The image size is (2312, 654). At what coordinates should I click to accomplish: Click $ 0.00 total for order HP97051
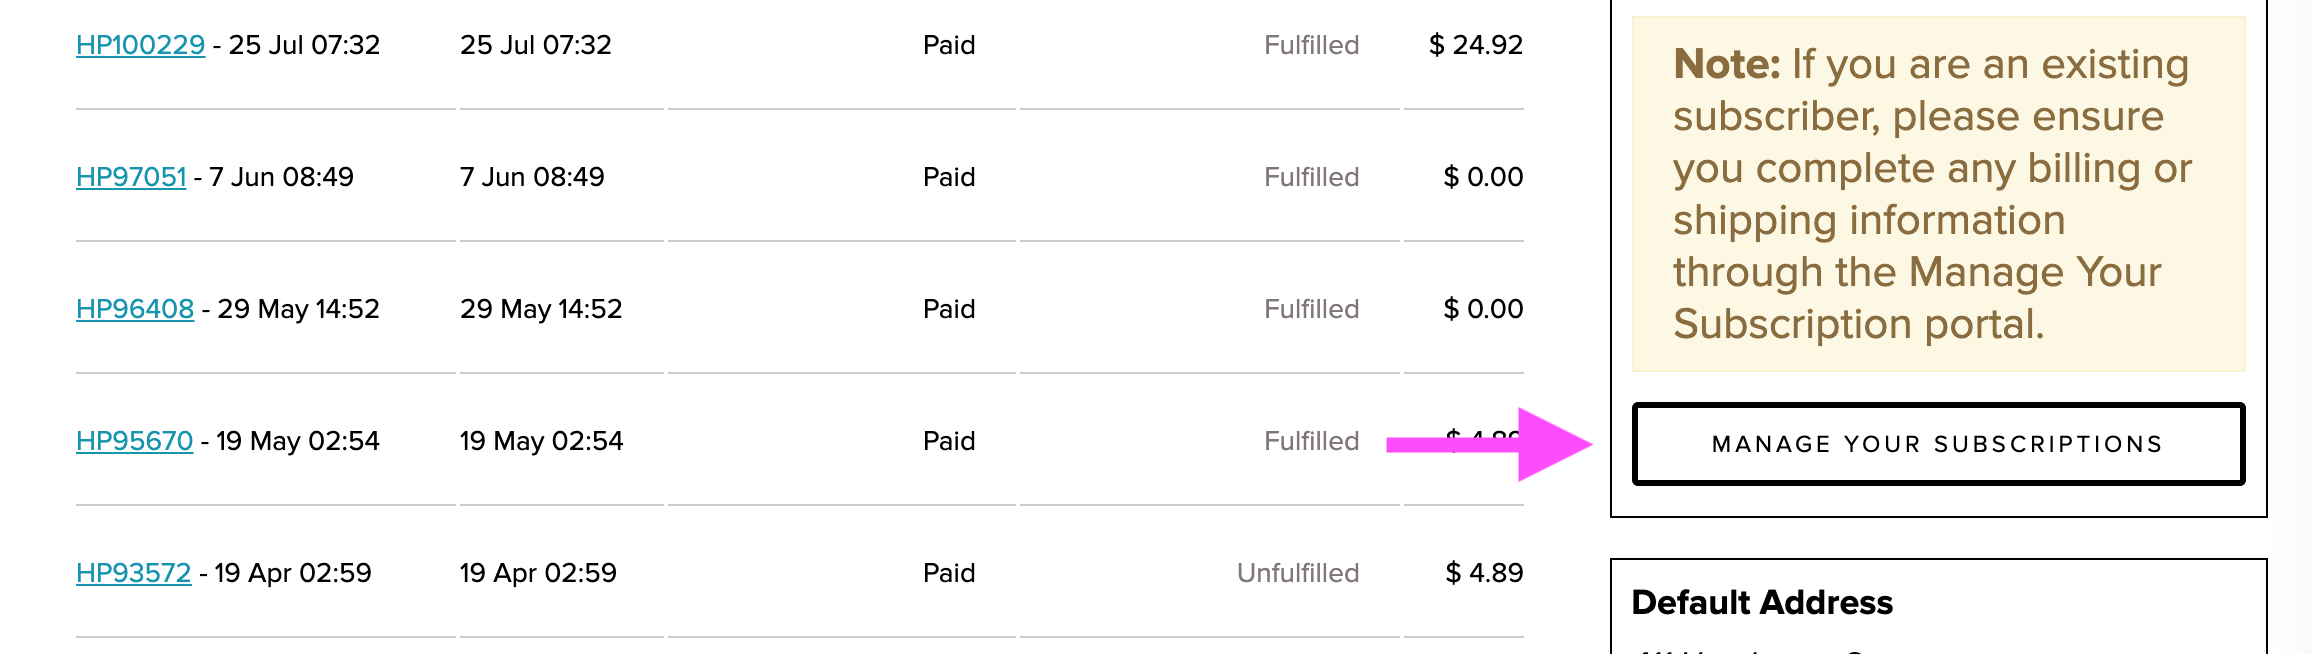coord(1483,177)
